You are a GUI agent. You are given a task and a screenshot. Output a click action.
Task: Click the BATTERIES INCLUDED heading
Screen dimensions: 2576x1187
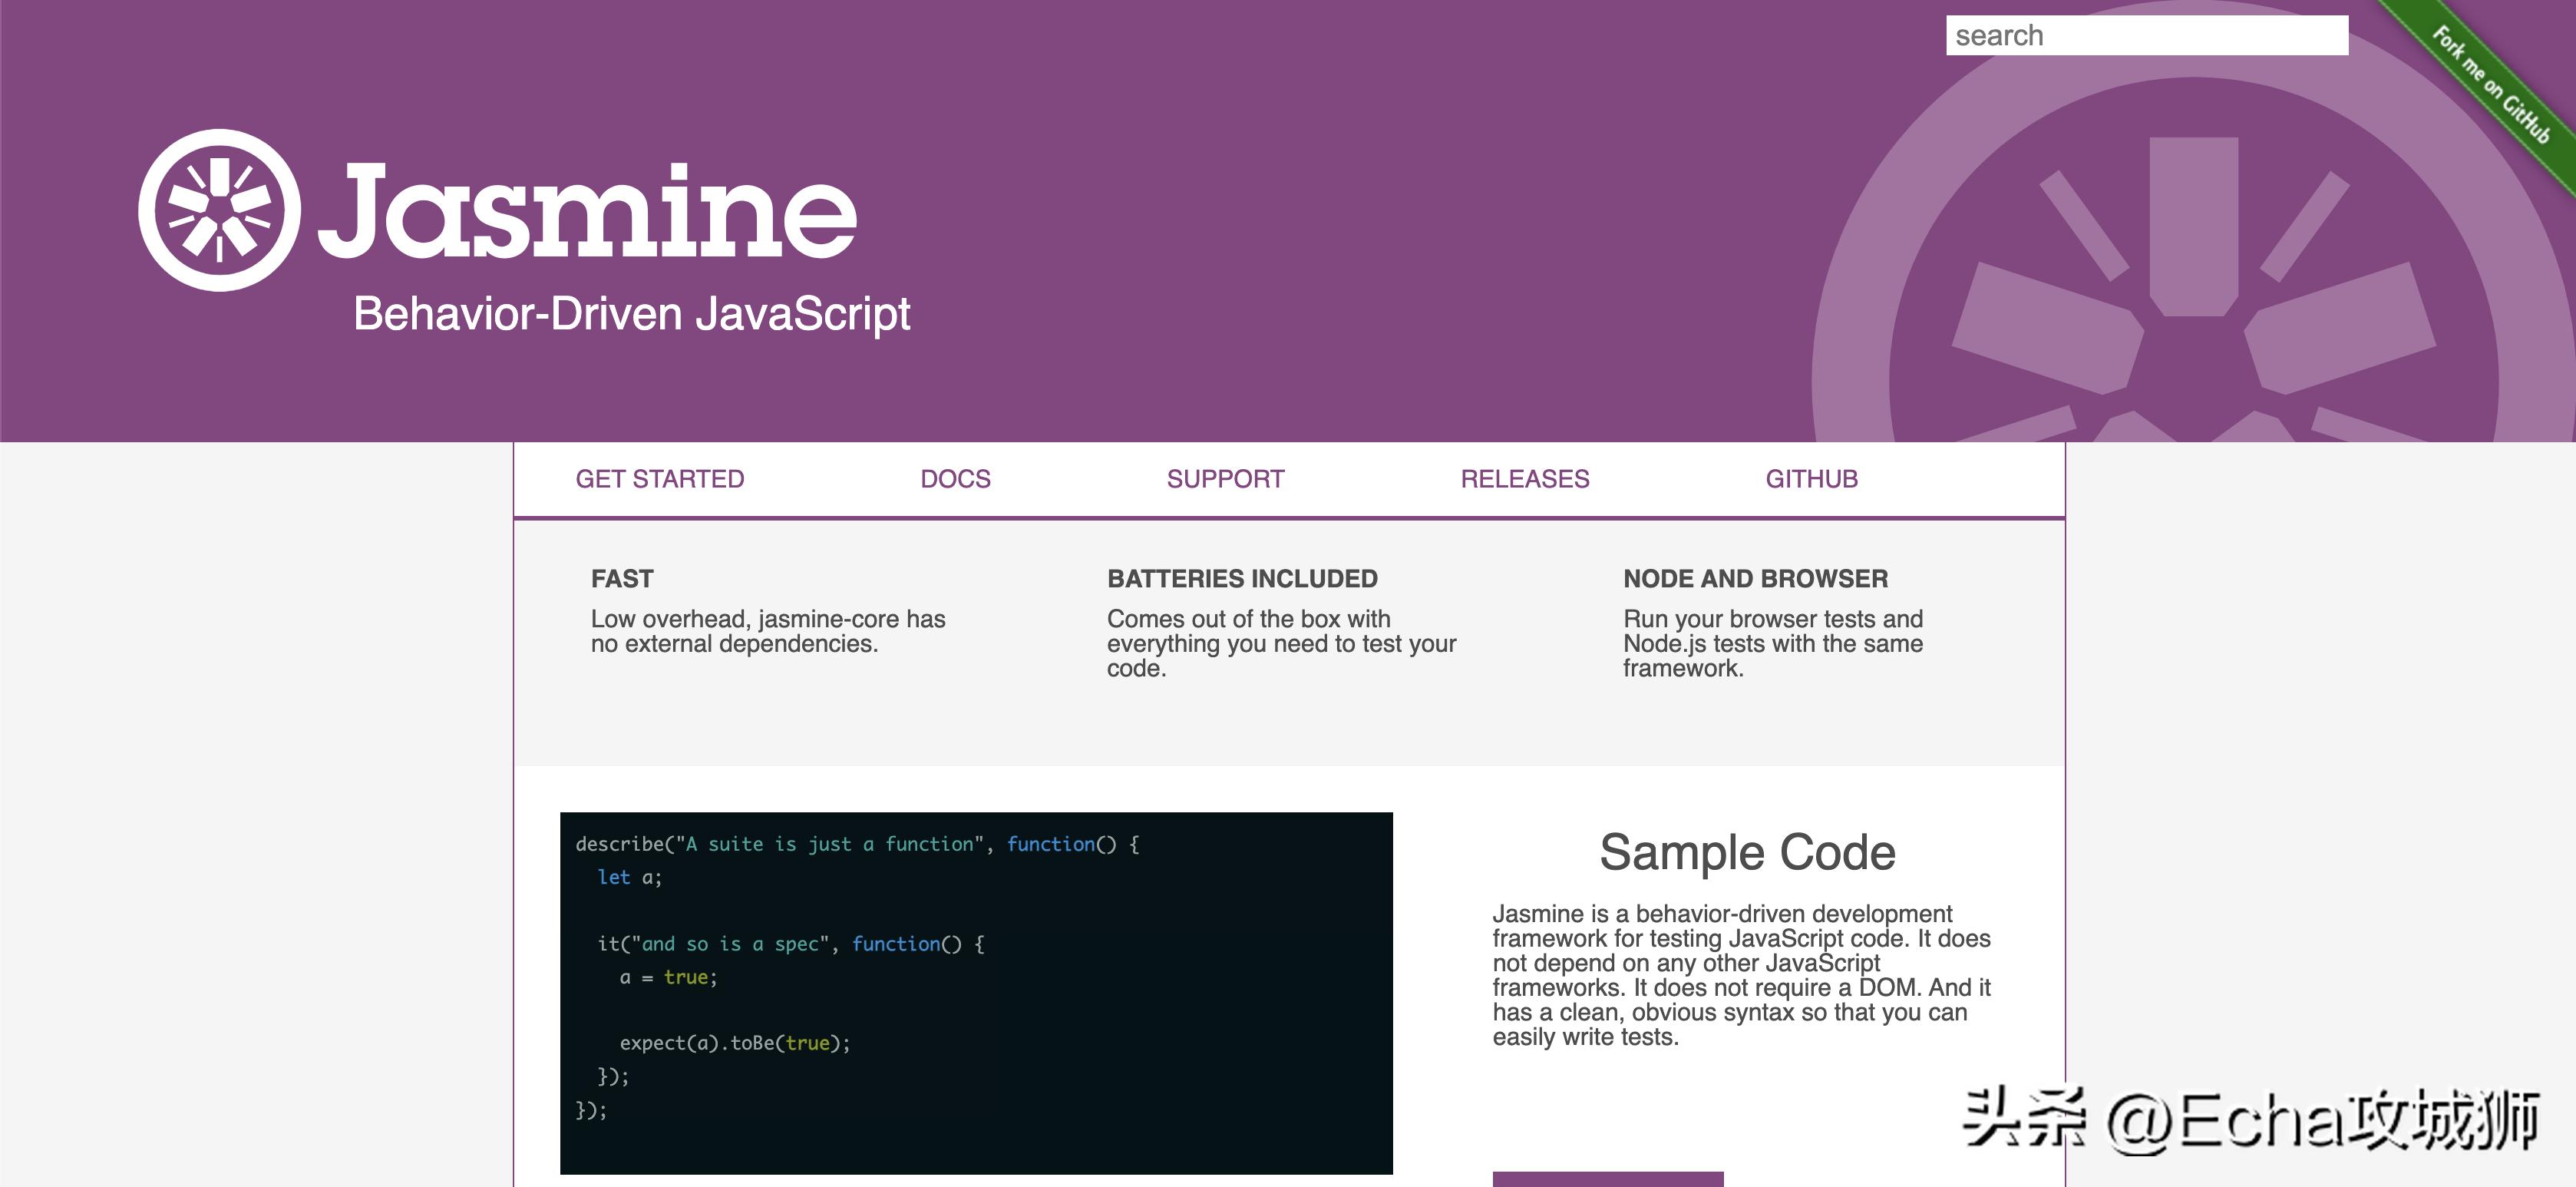tap(1242, 579)
